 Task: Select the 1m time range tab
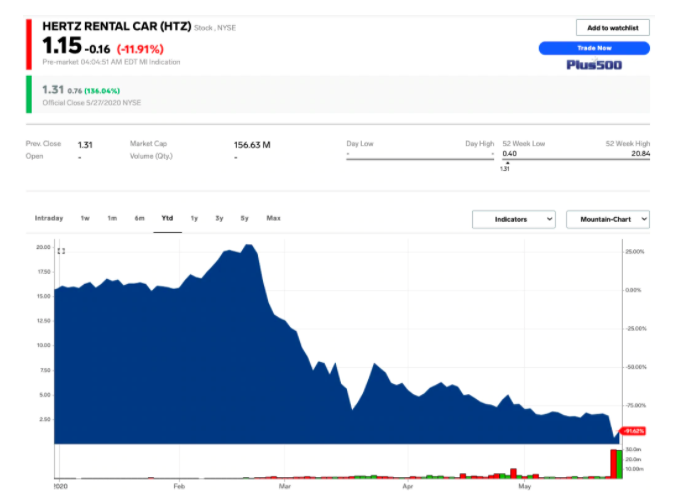(112, 218)
